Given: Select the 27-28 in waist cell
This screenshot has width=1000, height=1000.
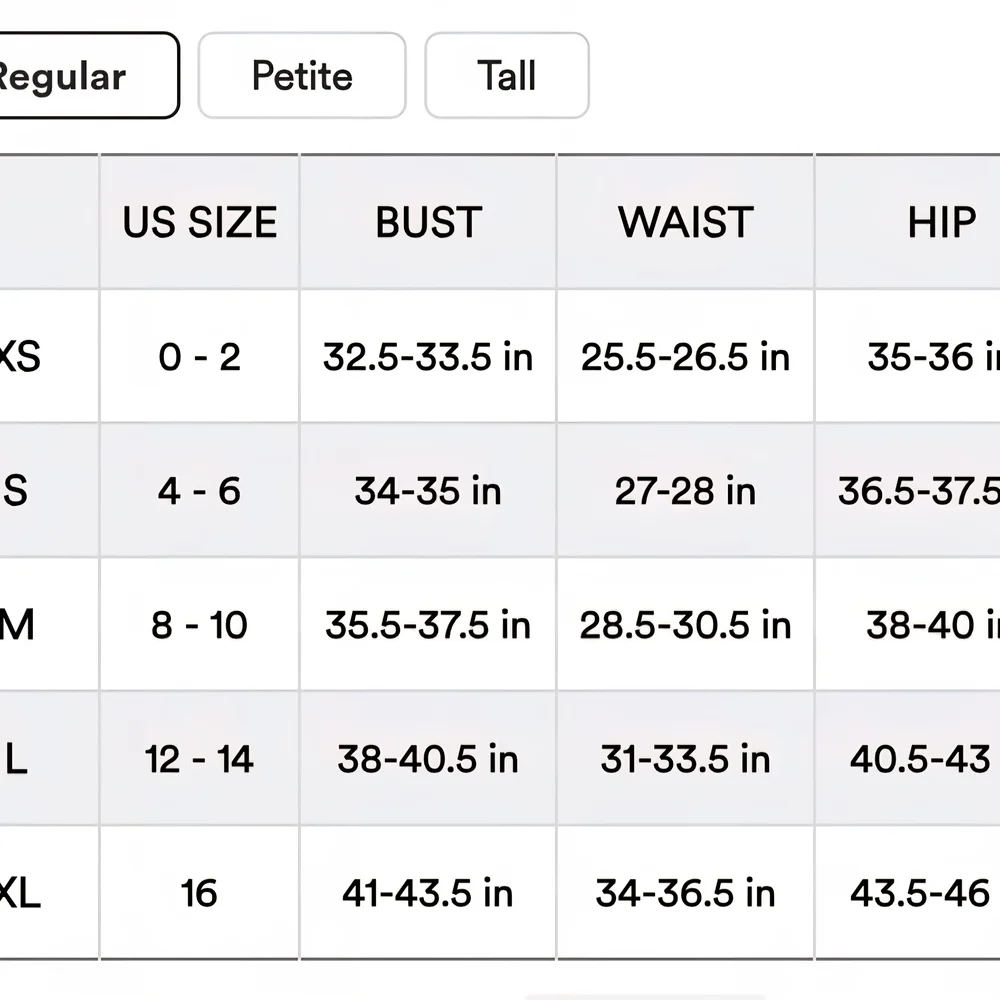Looking at the screenshot, I should [x=686, y=491].
